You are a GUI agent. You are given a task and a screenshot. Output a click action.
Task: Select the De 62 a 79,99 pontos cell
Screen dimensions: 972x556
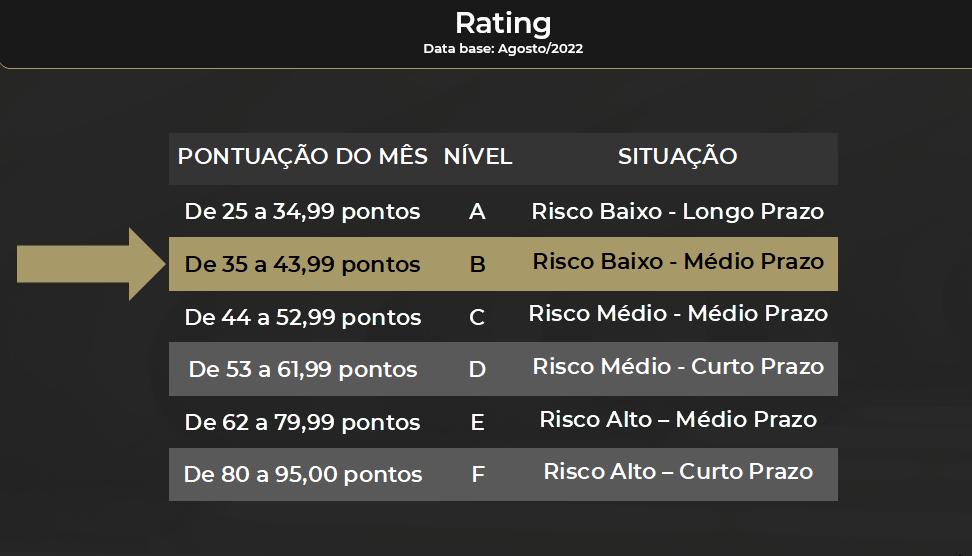[303, 423]
